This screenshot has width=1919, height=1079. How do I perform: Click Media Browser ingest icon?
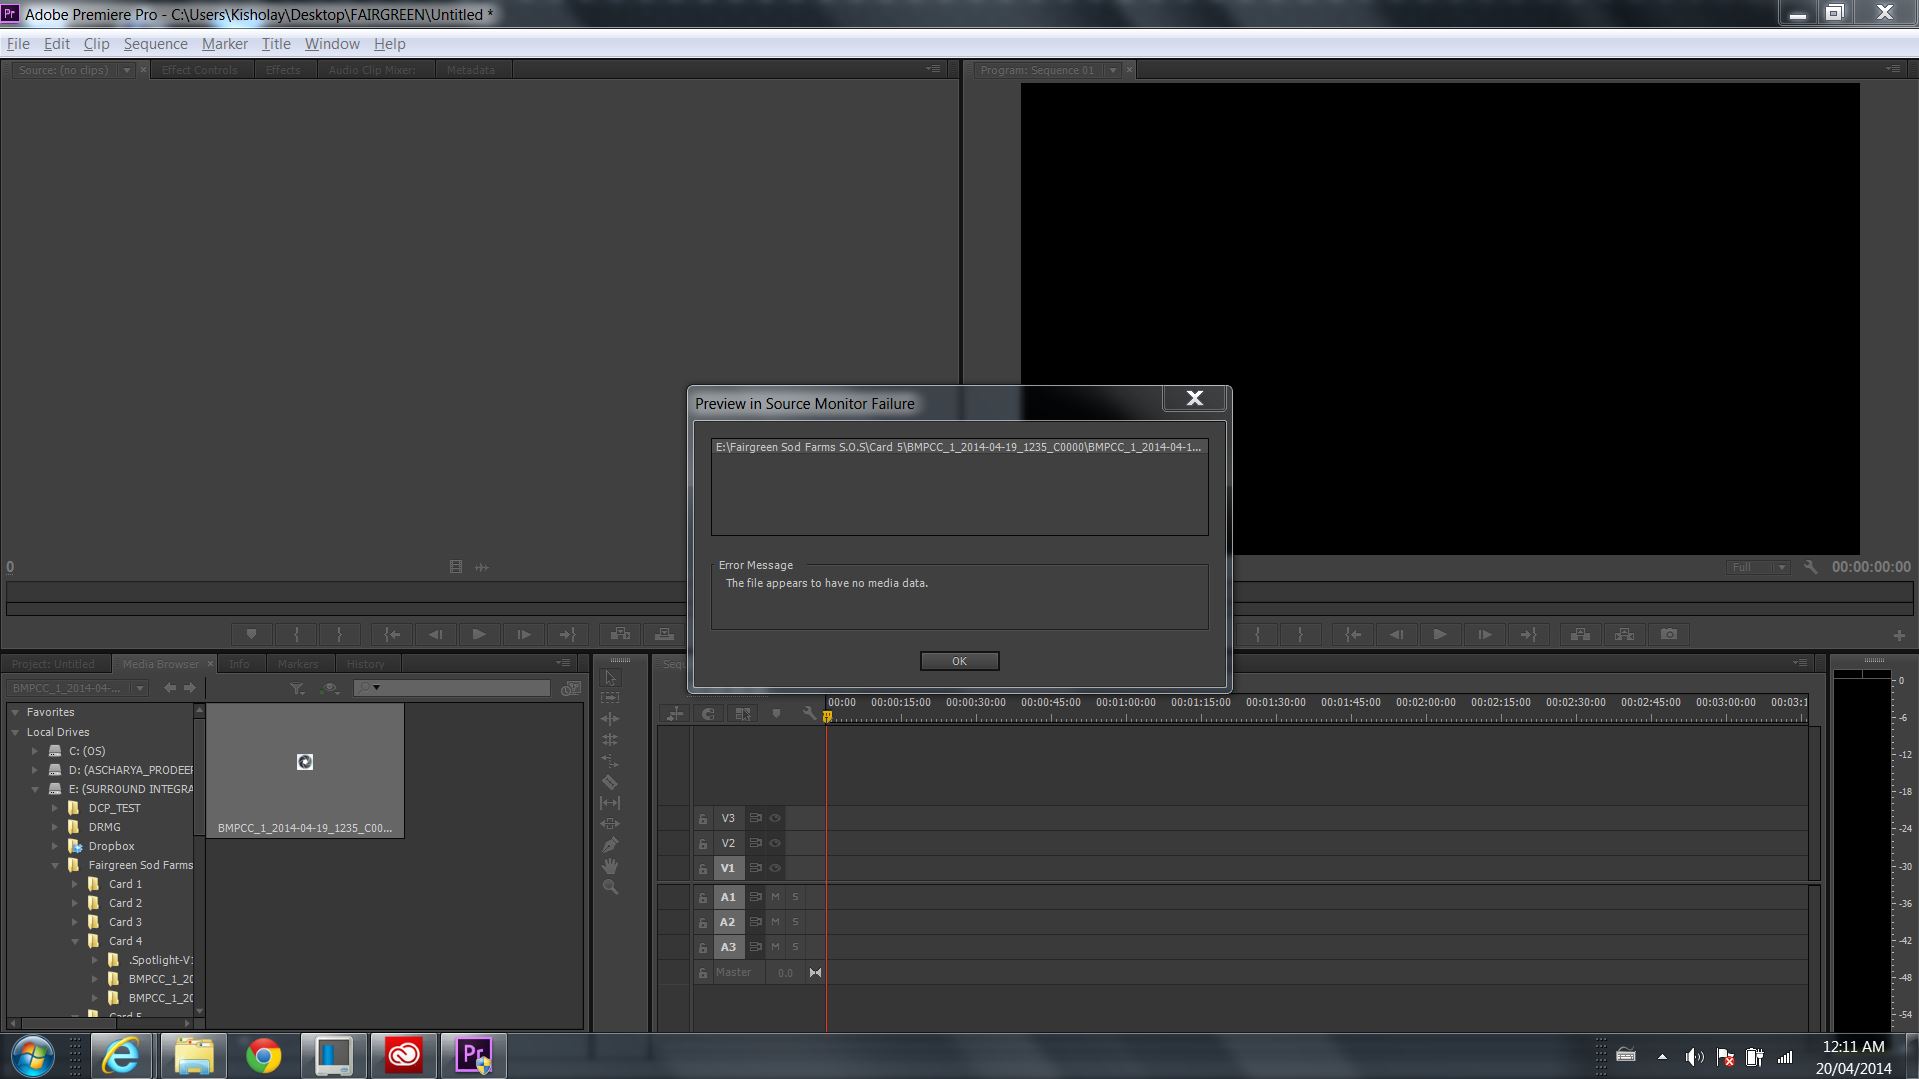coord(571,688)
